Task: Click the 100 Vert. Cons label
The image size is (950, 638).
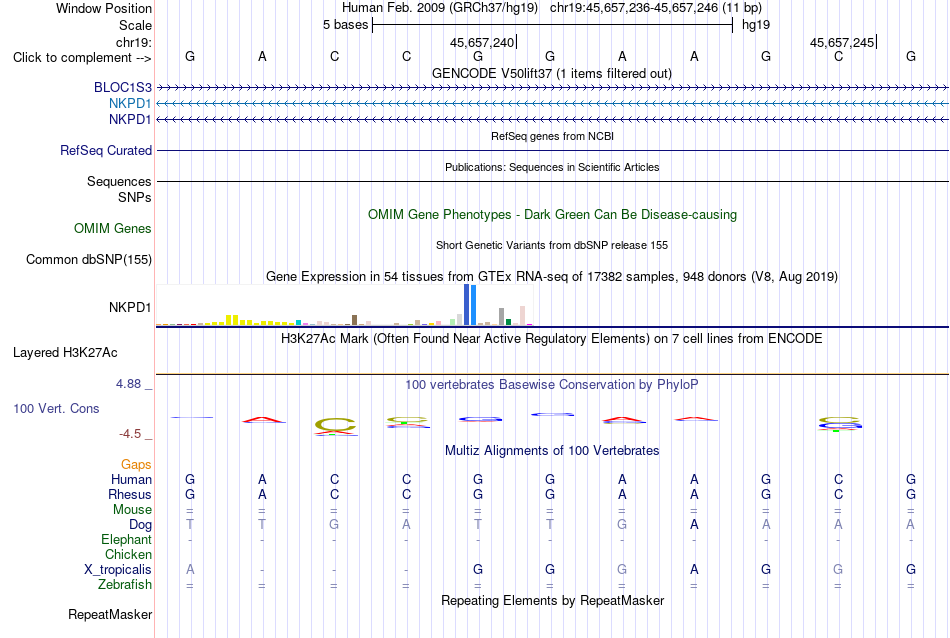Action: click(56, 408)
